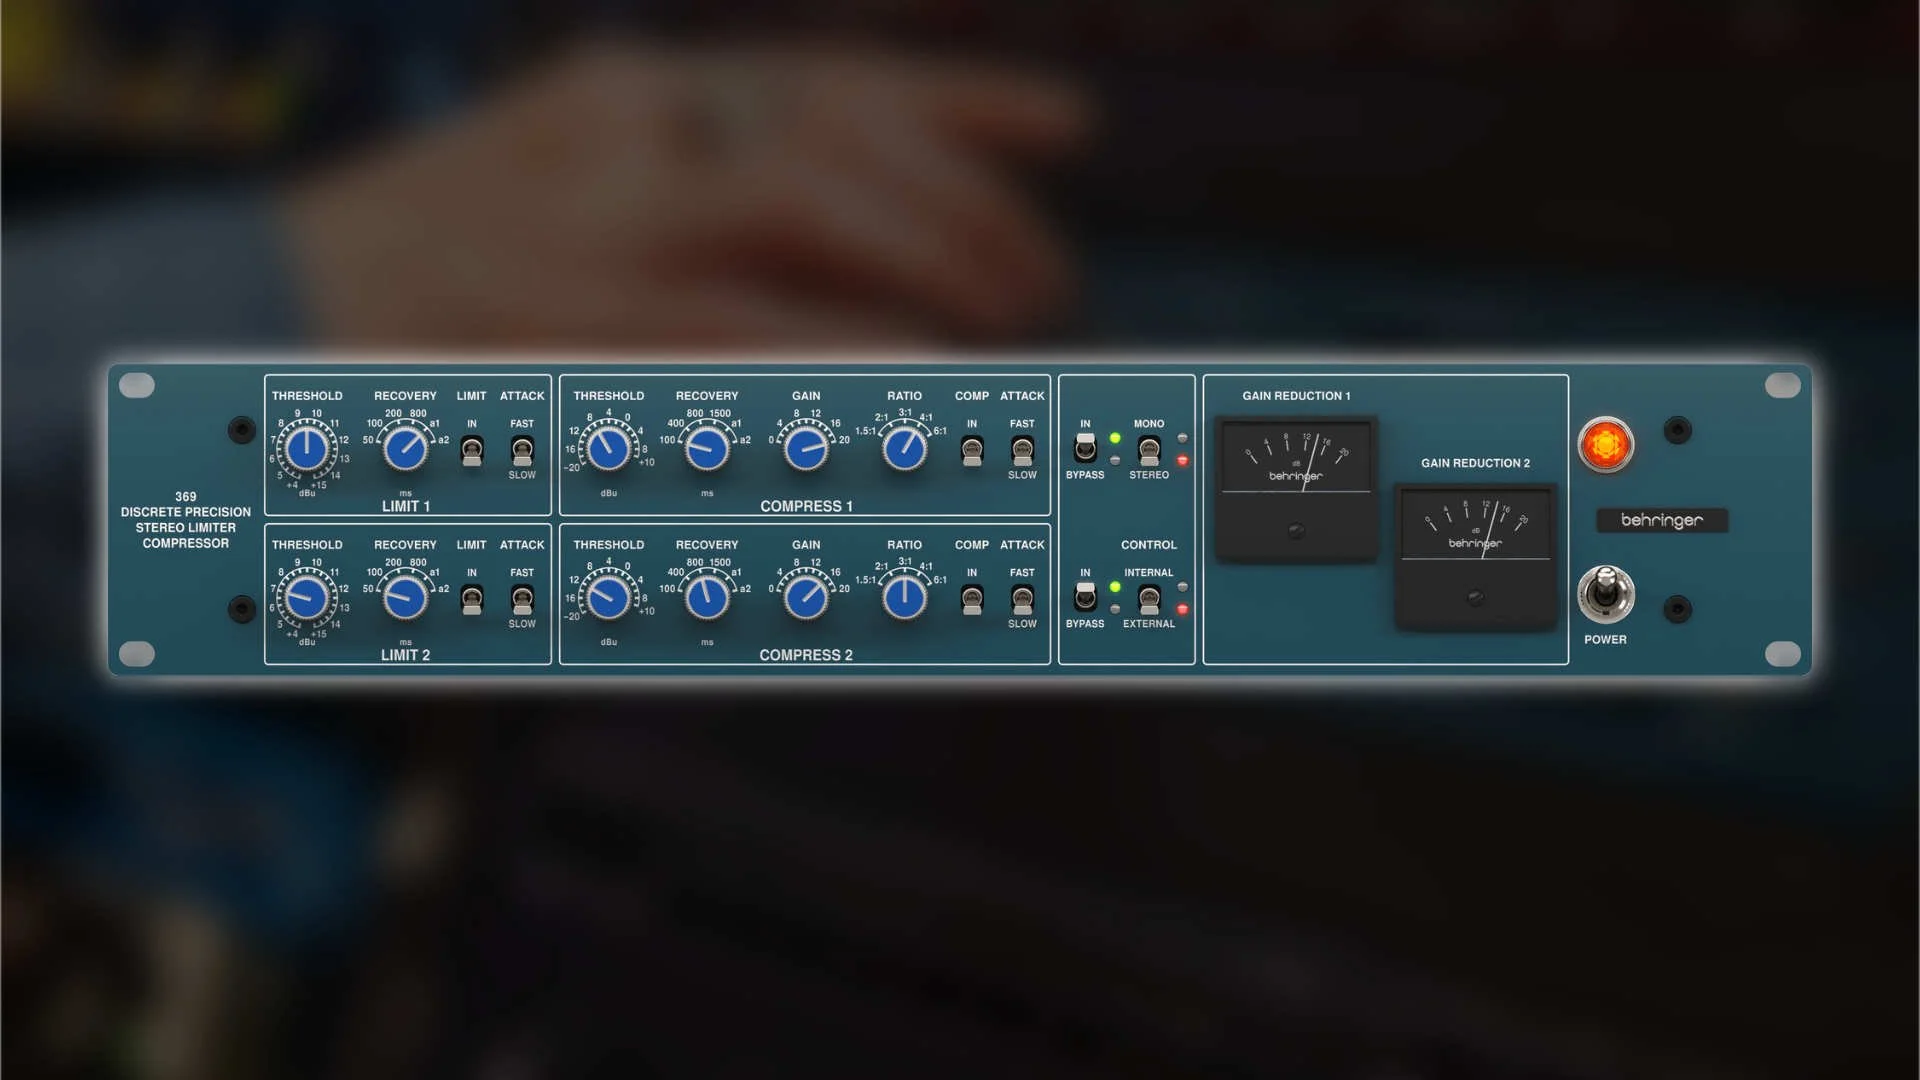Engage the COMP IN switch on Compress 2

(971, 600)
